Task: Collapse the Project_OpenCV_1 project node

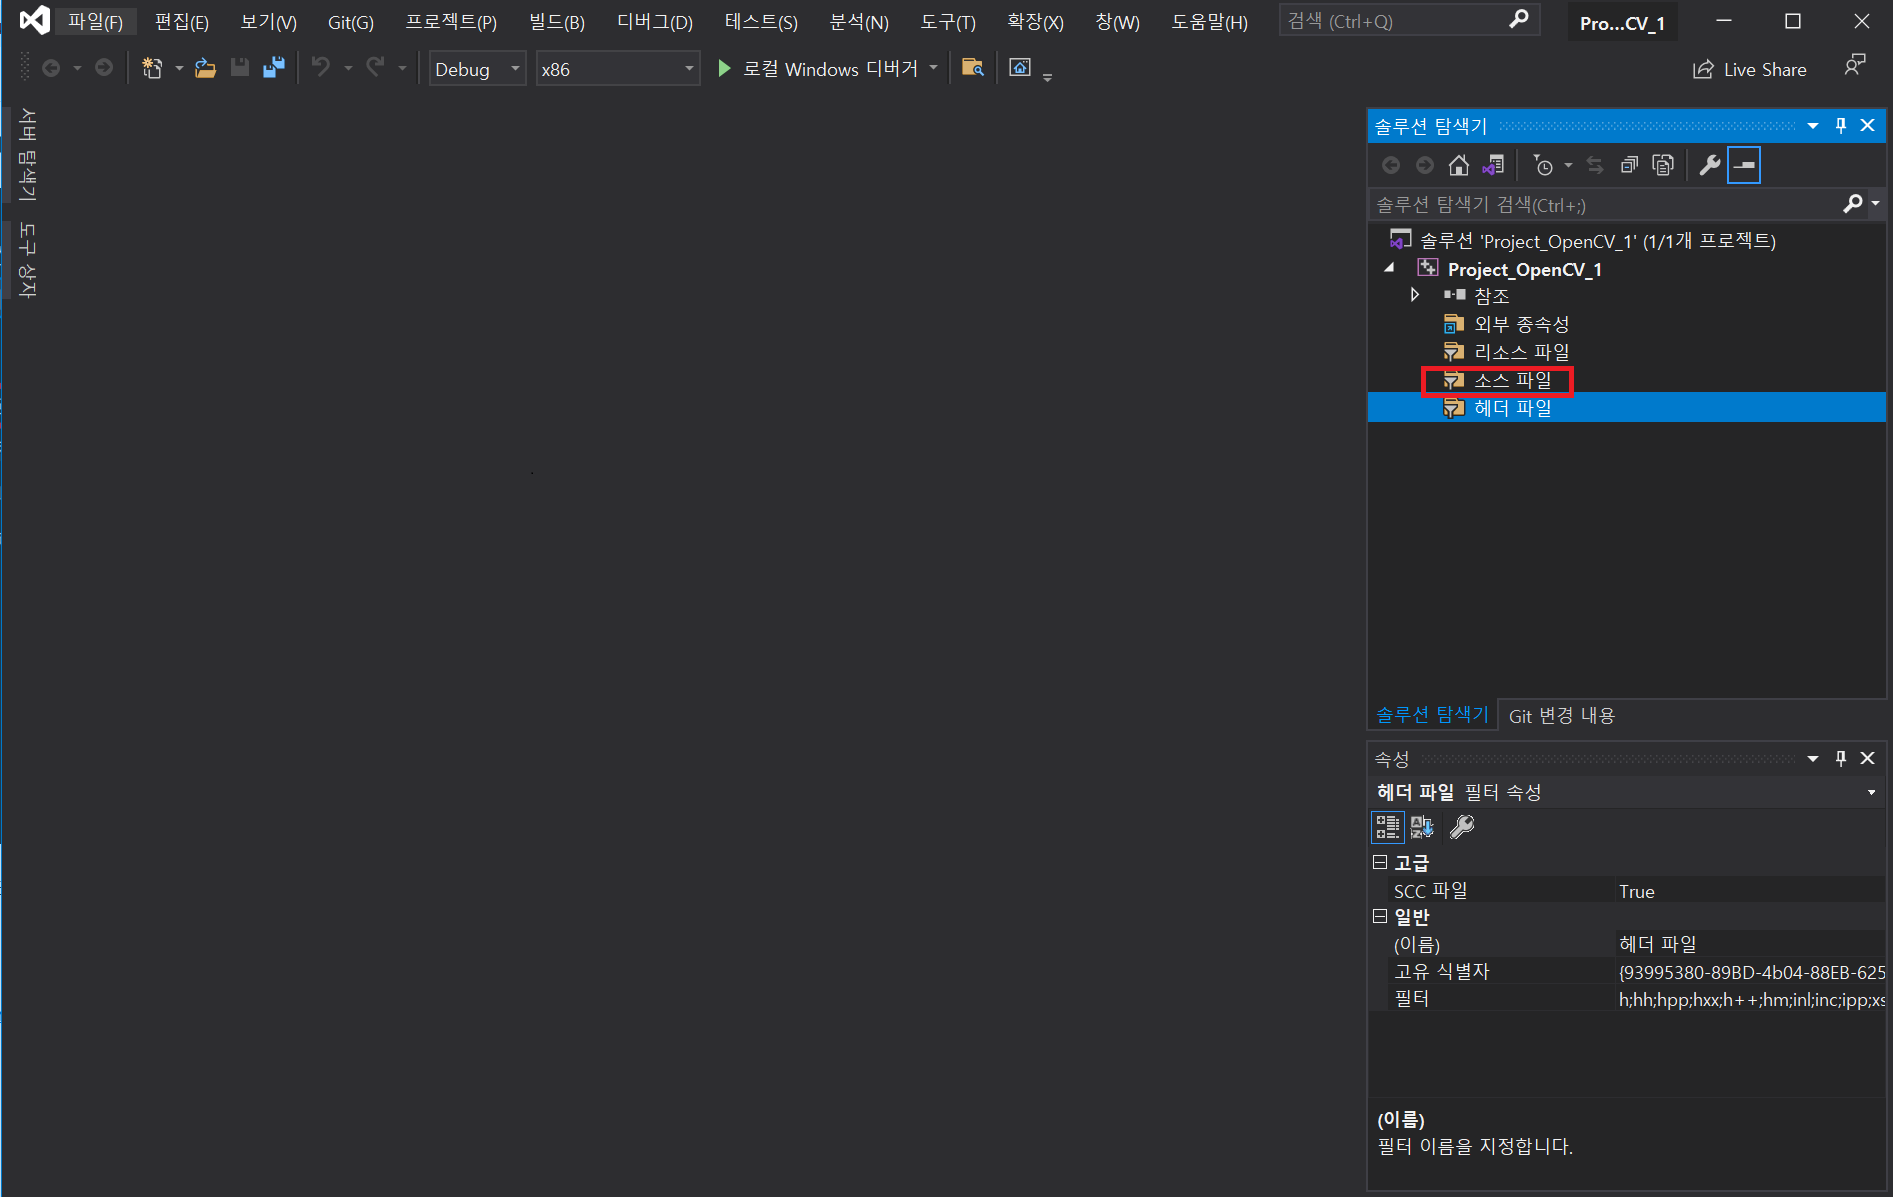Action: point(1389,268)
